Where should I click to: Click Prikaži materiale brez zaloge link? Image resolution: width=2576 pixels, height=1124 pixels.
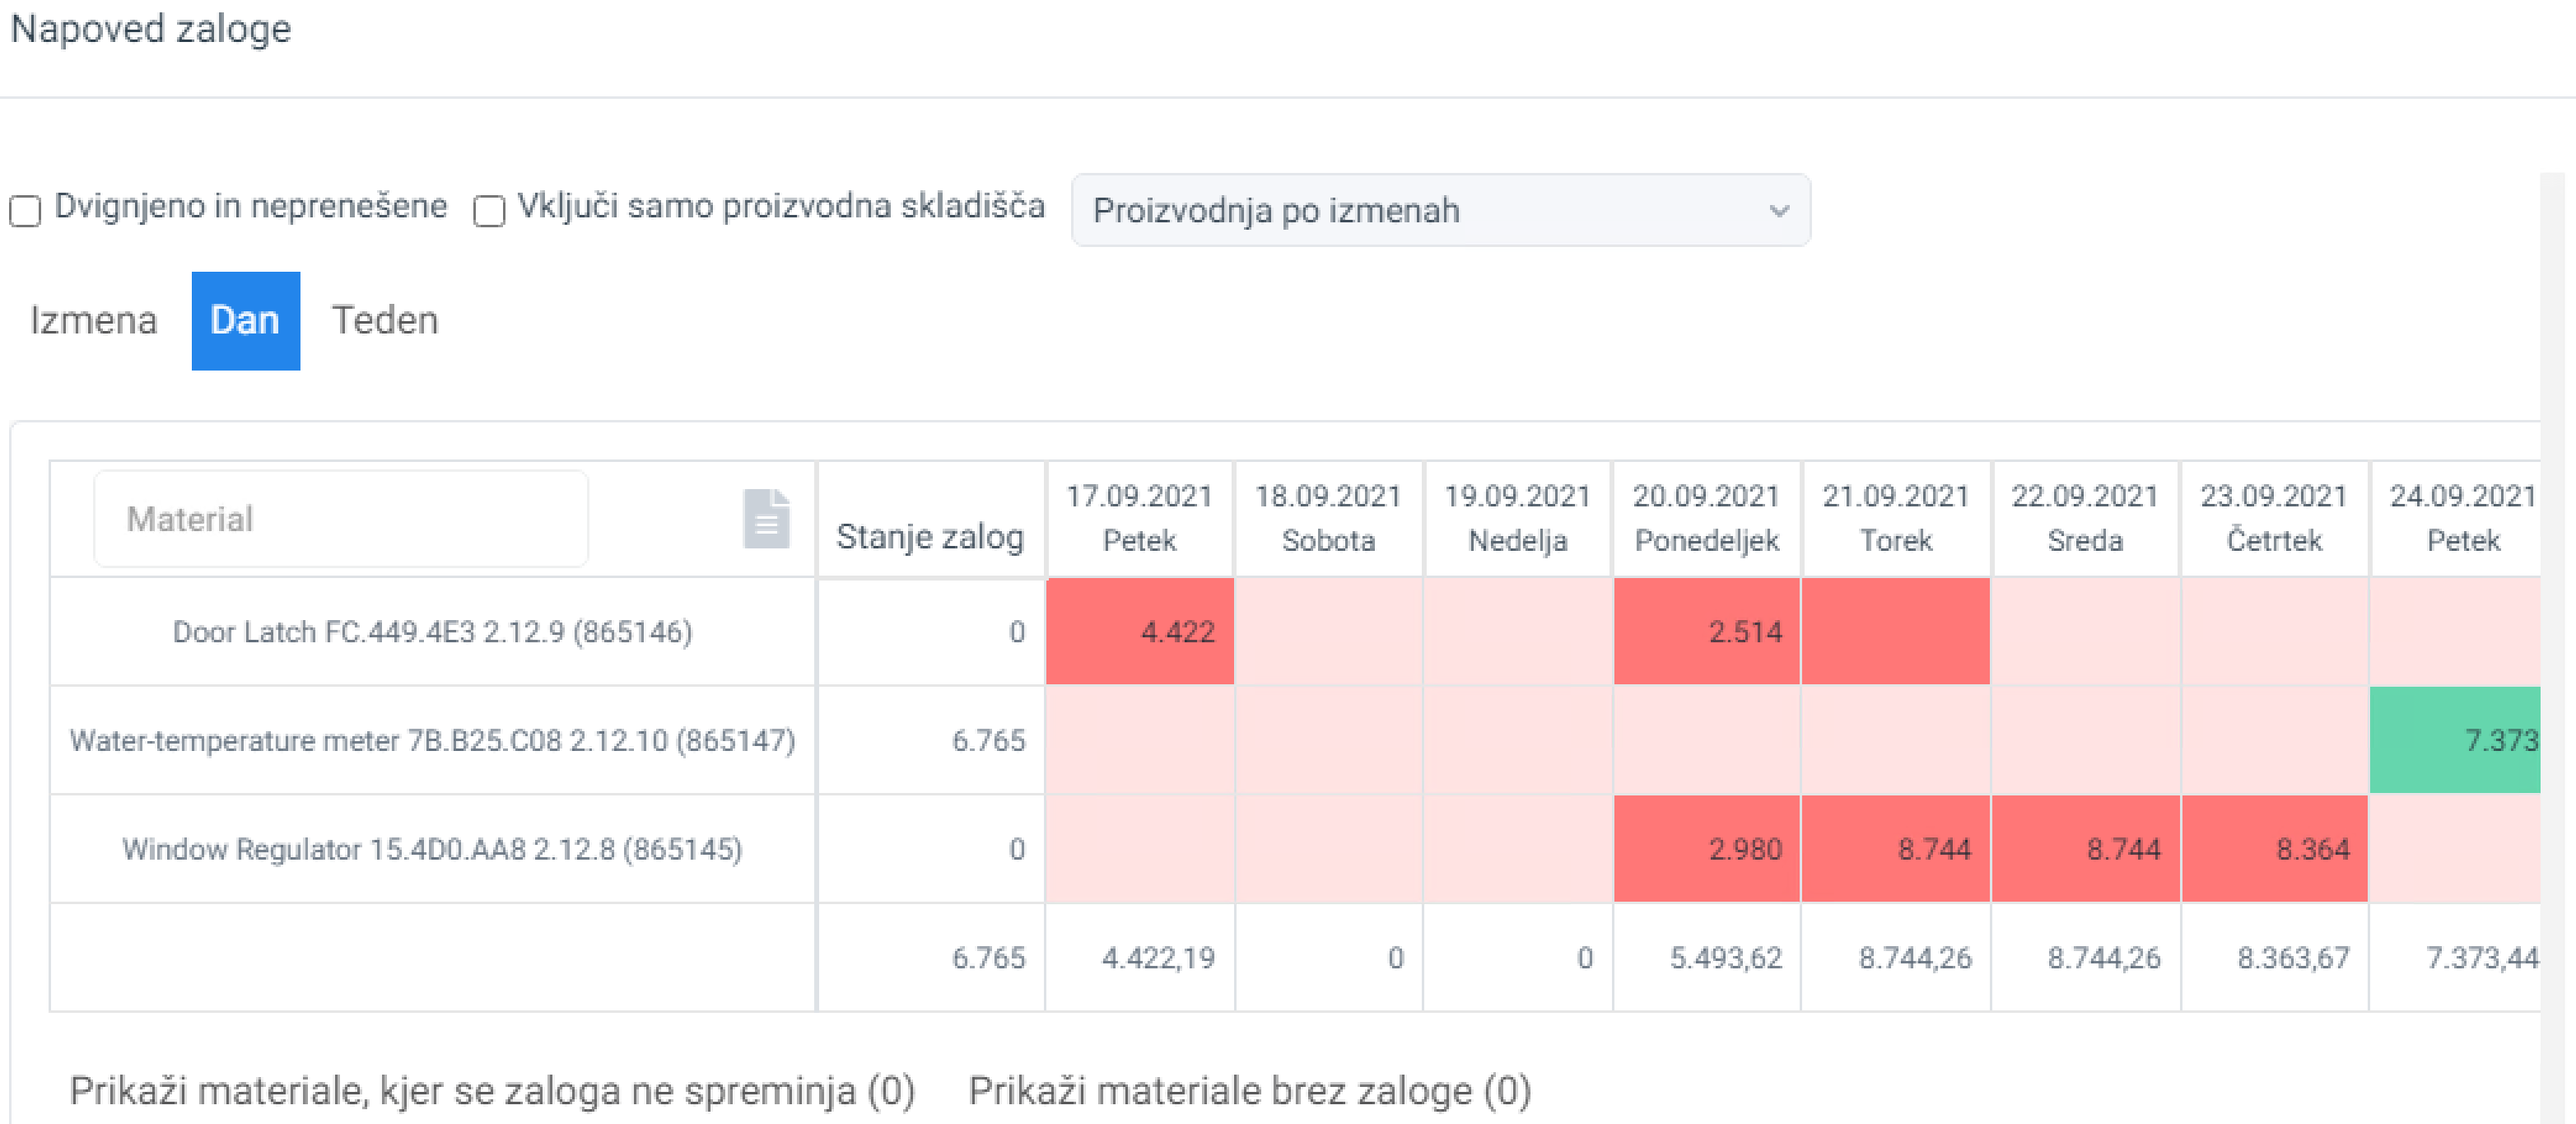click(x=1250, y=1090)
